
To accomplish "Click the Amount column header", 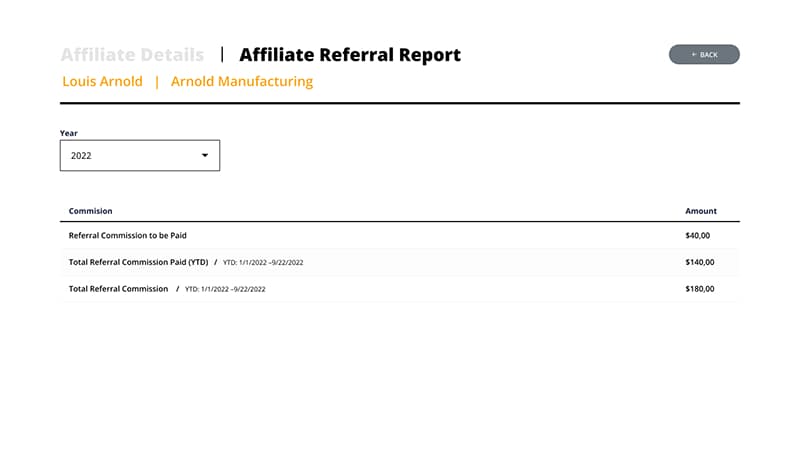I will click(700, 211).
